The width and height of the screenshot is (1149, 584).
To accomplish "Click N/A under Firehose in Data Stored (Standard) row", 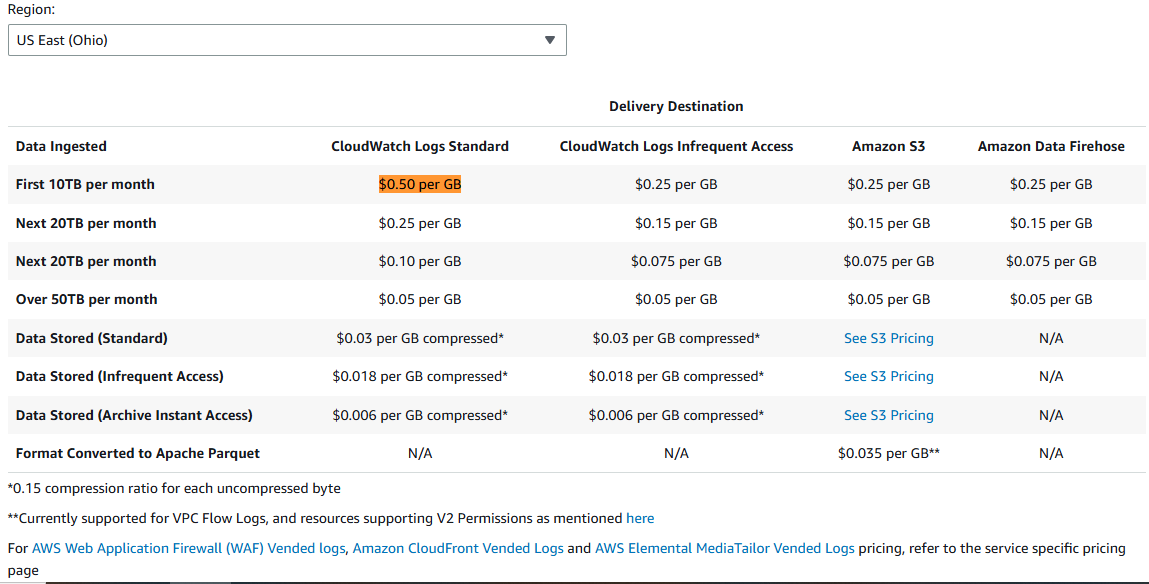I will (1051, 338).
